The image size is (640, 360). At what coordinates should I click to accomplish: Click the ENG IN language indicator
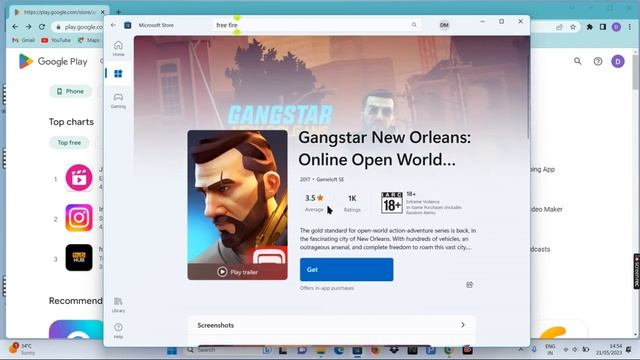[x=550, y=349]
